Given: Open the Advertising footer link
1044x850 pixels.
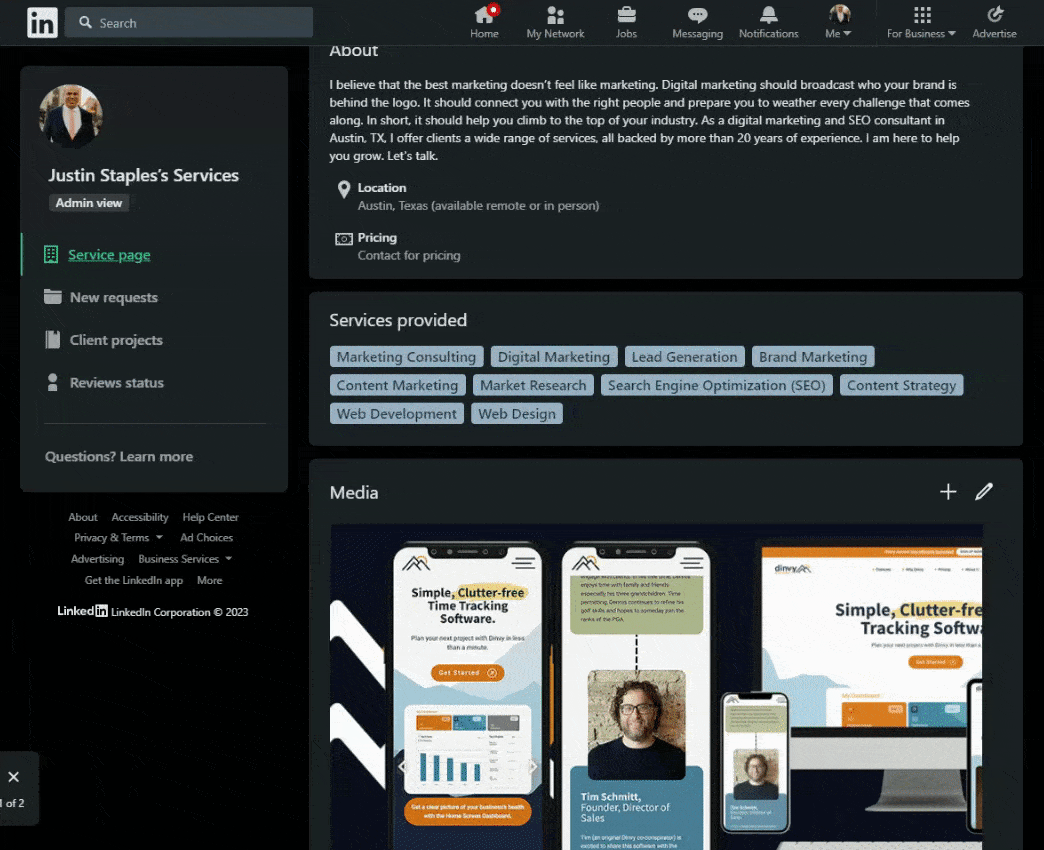Looking at the screenshot, I should 97,559.
